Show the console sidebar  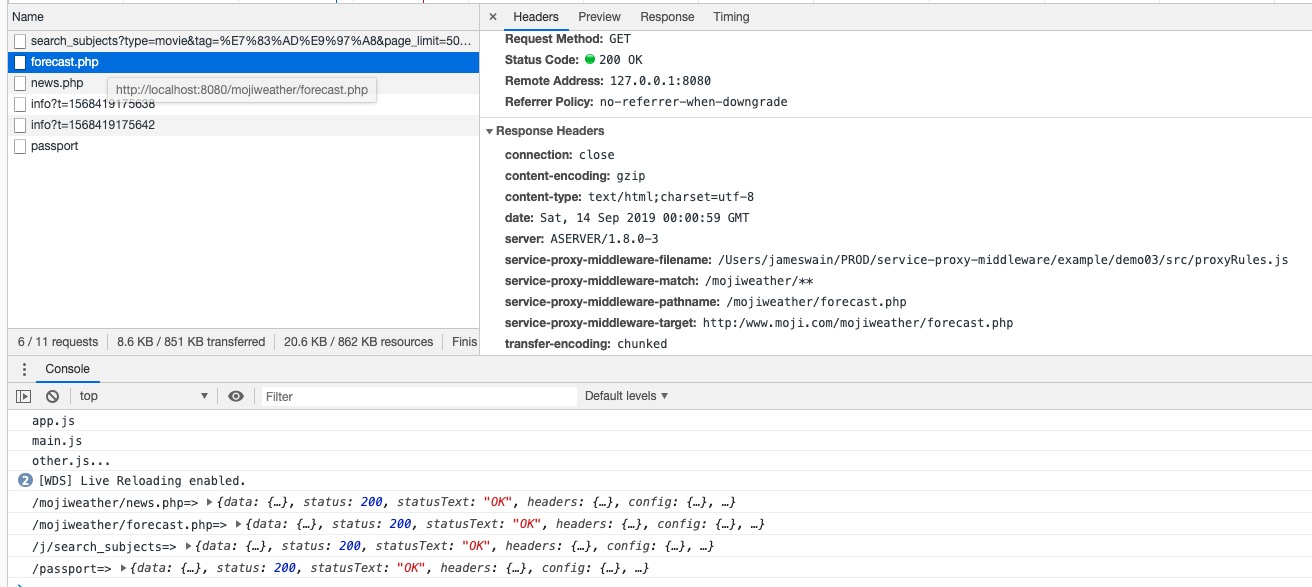pos(24,396)
